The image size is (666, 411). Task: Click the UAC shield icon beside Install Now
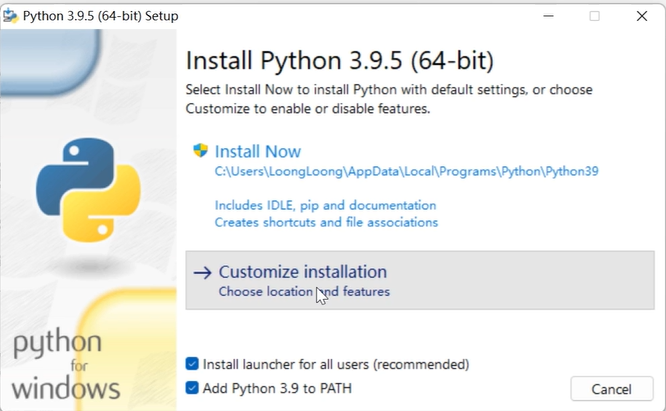[x=200, y=150]
